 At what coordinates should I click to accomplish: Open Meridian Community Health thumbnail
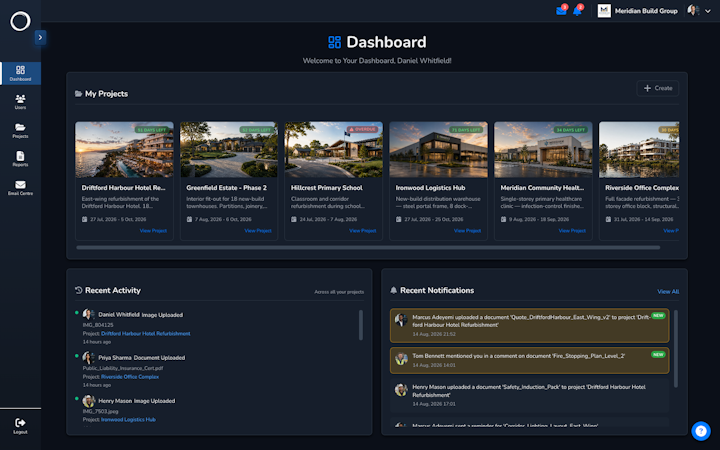(x=543, y=149)
